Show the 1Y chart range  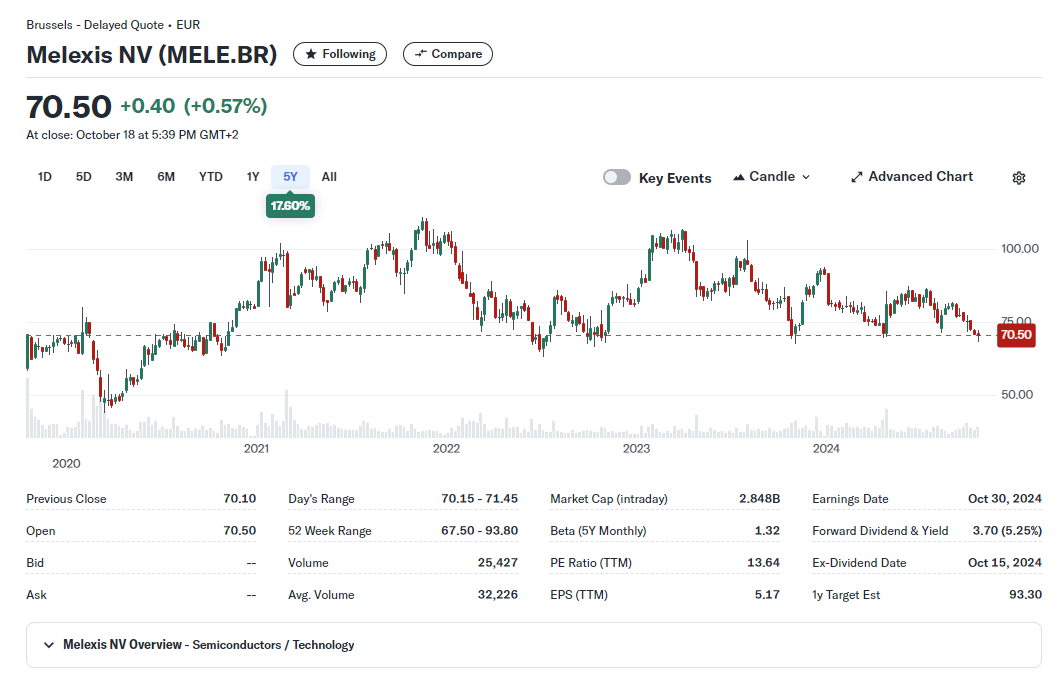[253, 177]
